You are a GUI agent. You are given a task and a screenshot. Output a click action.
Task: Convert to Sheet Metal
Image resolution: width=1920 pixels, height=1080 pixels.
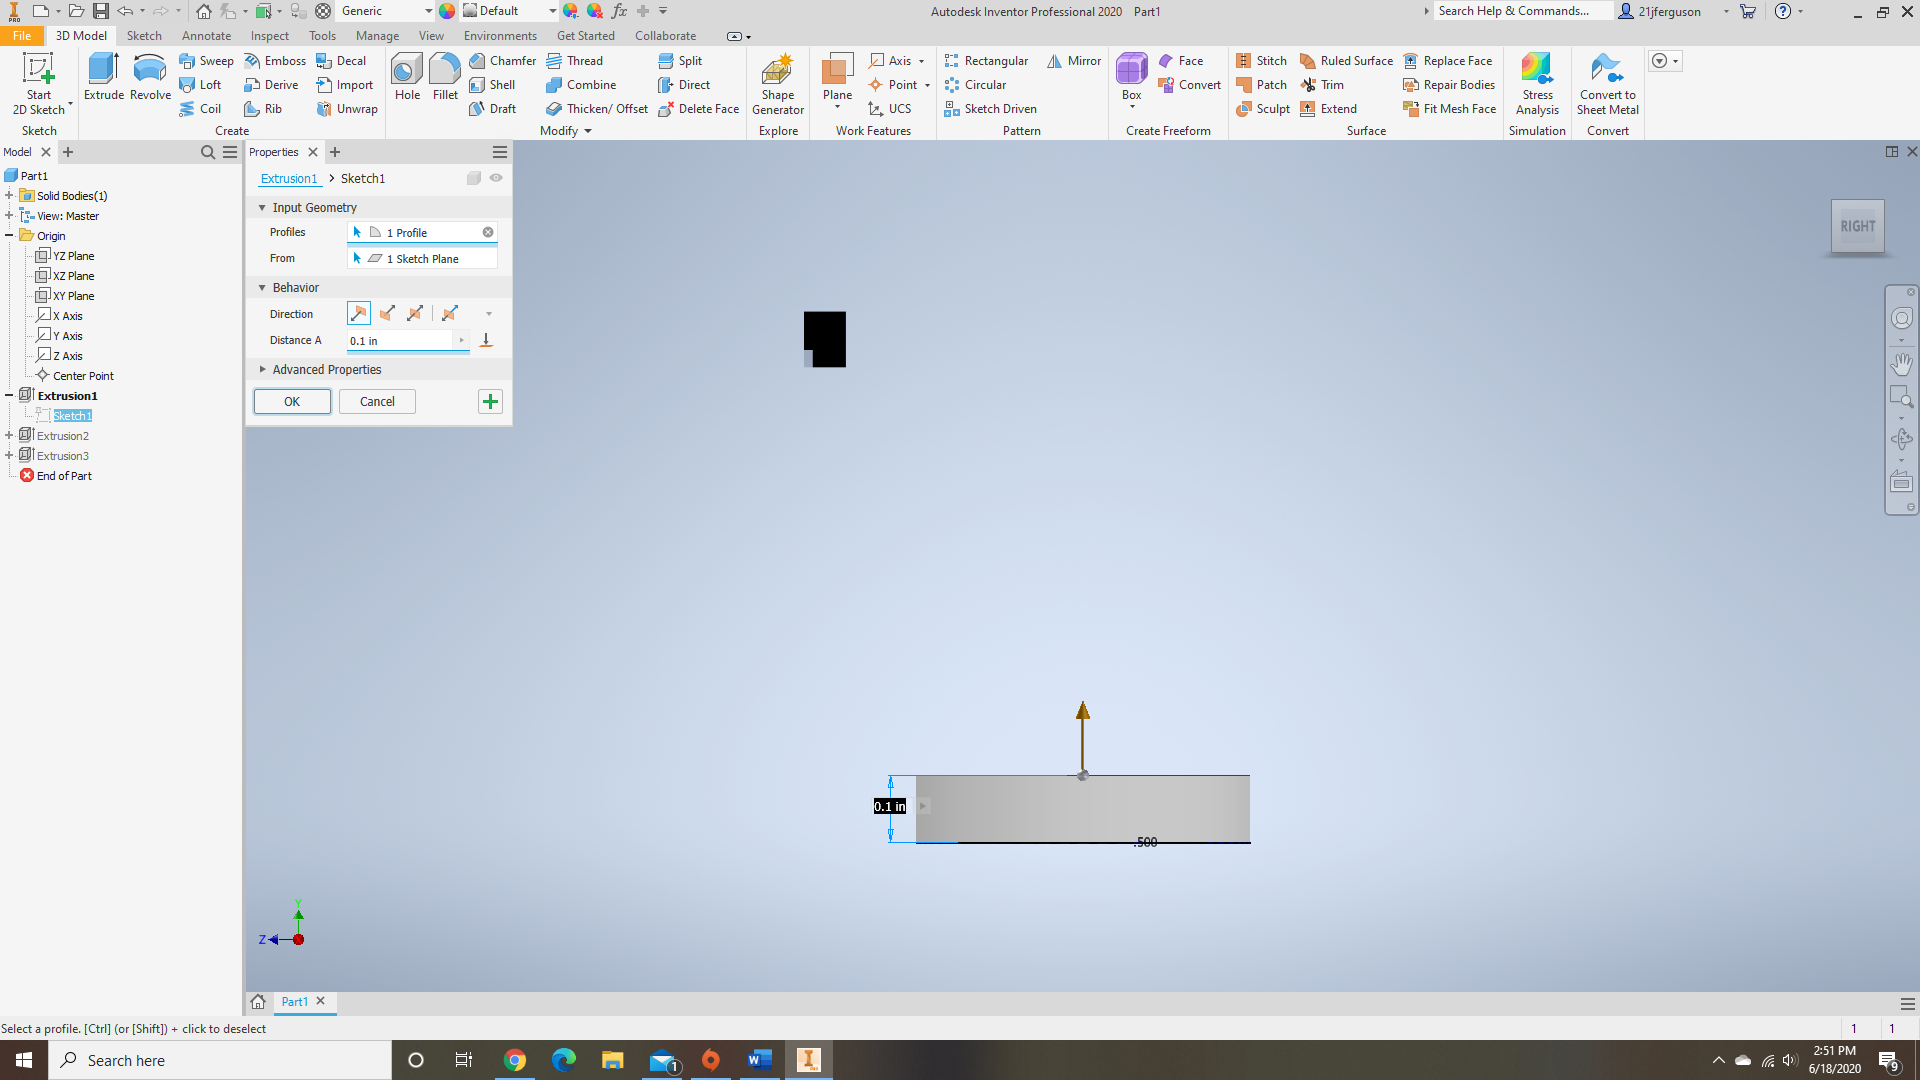[1607, 84]
